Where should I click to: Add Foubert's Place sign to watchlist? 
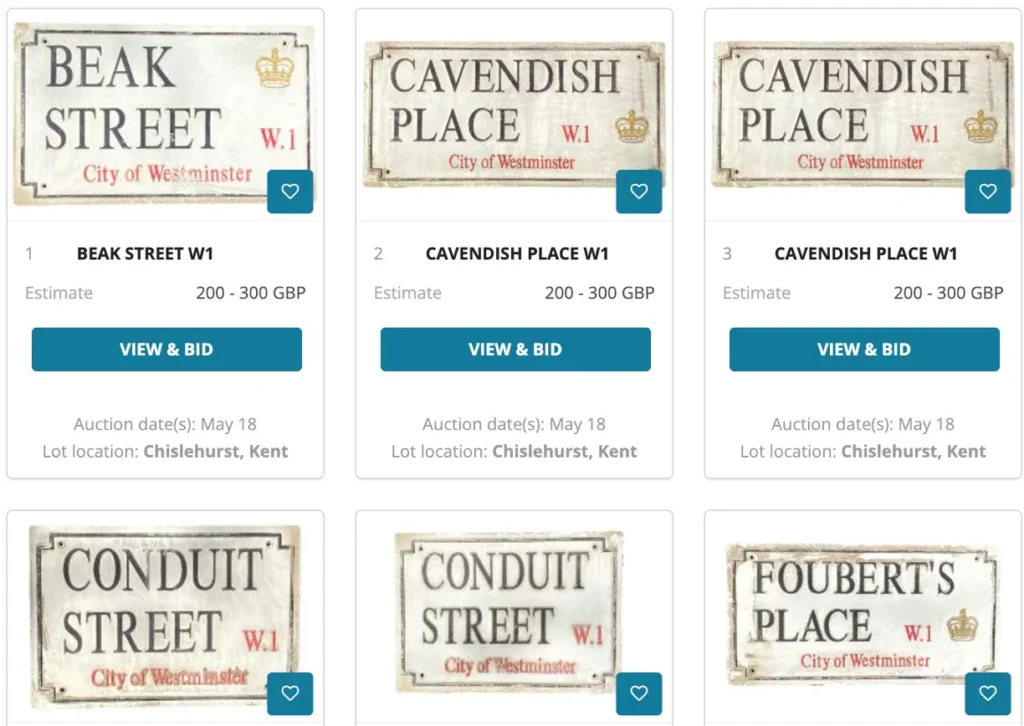click(988, 693)
